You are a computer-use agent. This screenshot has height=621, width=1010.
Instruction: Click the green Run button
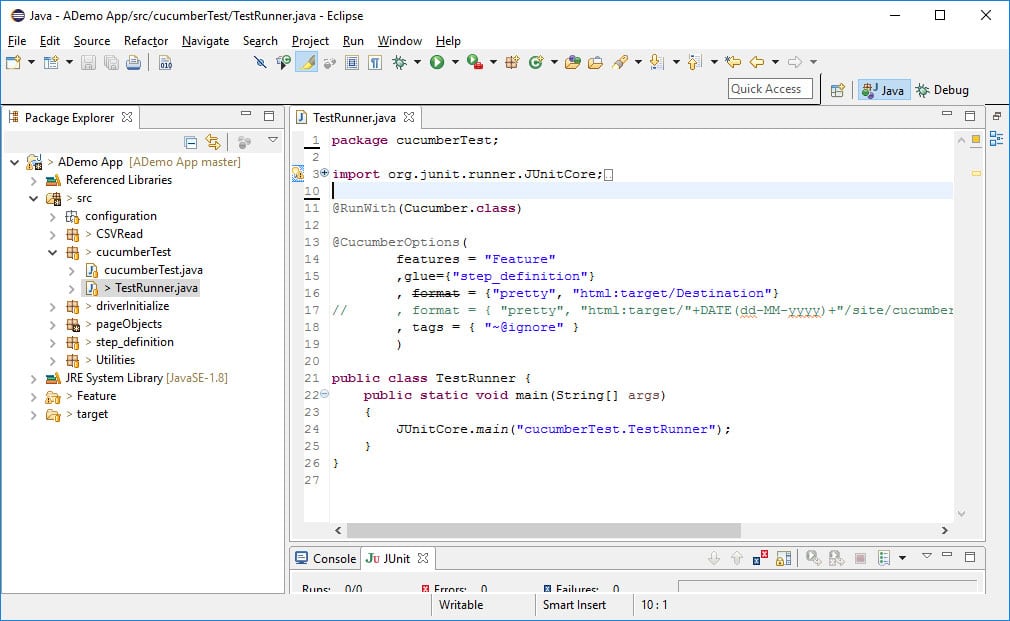pos(437,62)
